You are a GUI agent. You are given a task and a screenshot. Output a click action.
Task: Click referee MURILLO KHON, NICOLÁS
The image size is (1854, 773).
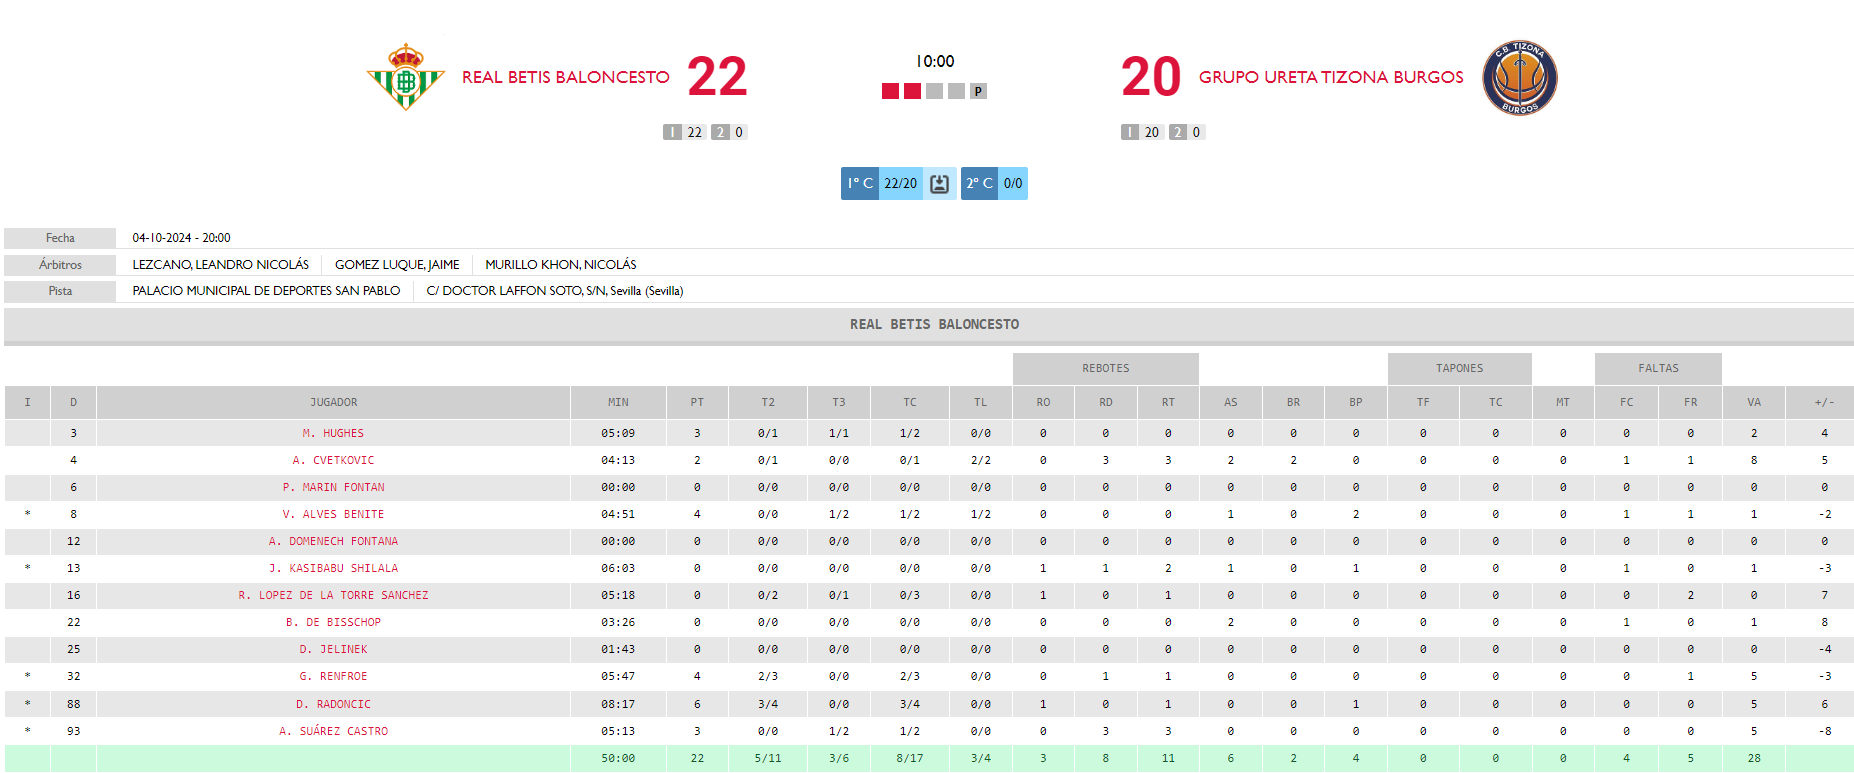[561, 265]
